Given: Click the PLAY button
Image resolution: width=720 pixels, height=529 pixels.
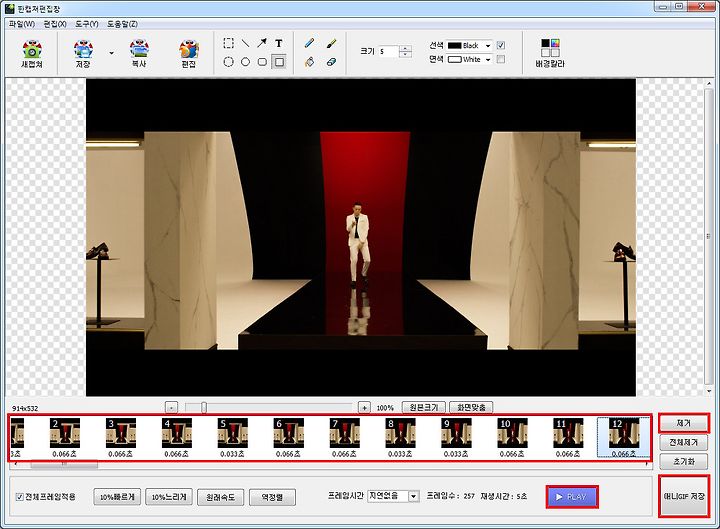Looking at the screenshot, I should click(x=572, y=497).
